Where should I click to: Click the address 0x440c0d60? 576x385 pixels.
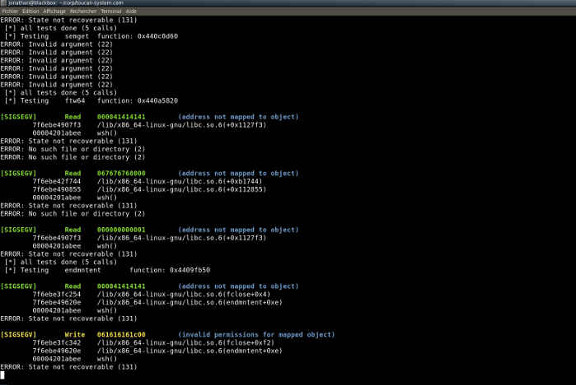click(x=158, y=36)
